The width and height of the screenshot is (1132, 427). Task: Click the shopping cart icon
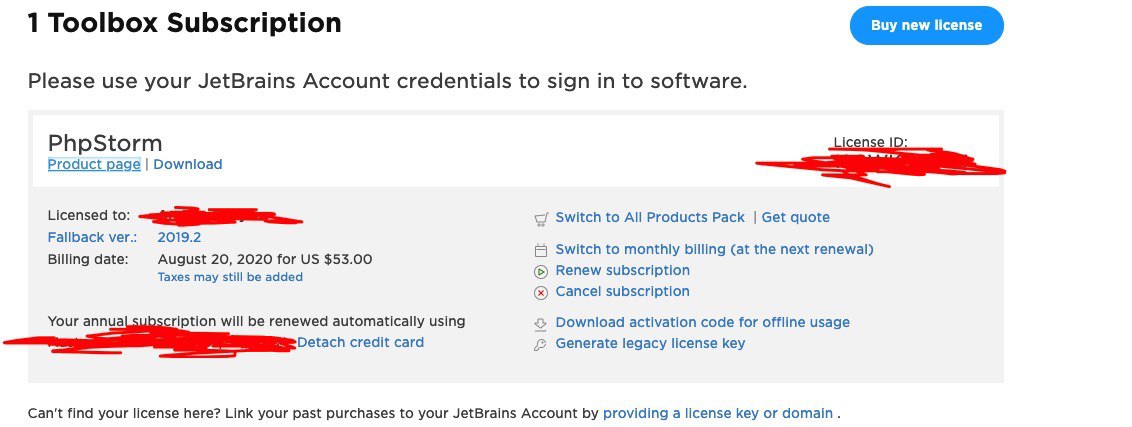click(541, 219)
